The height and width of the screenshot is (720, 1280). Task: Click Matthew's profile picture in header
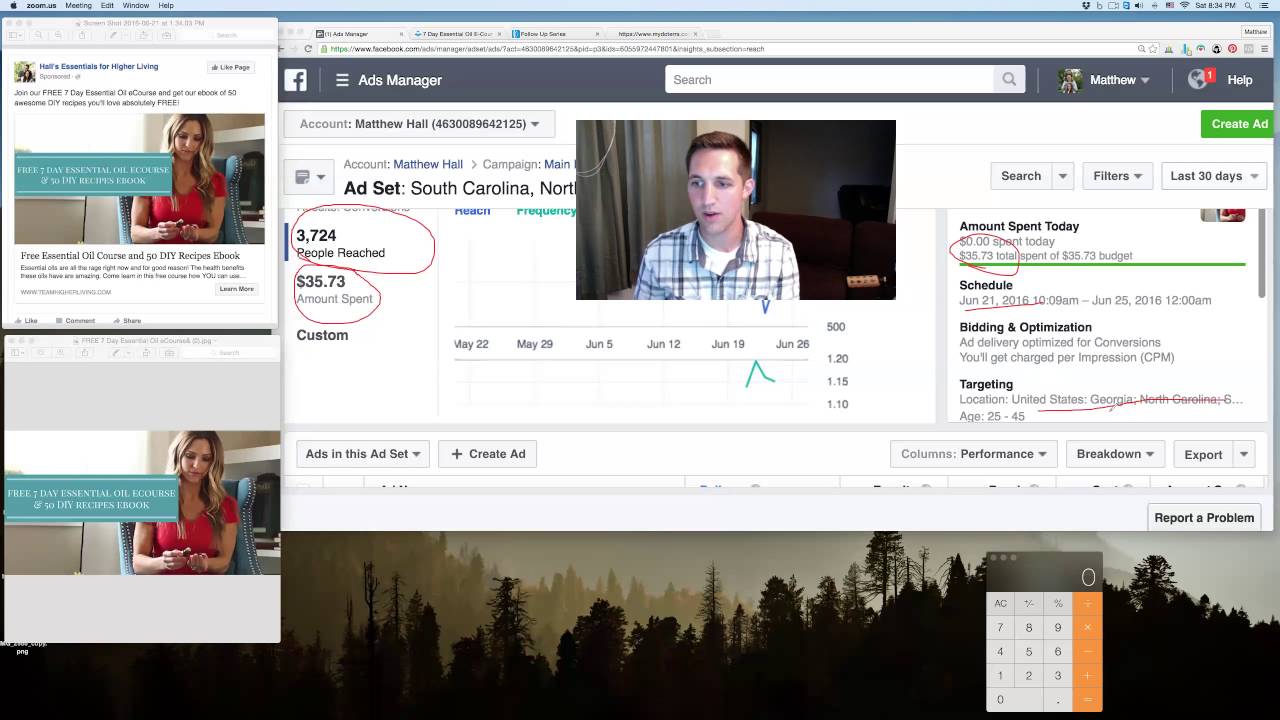[x=1070, y=80]
